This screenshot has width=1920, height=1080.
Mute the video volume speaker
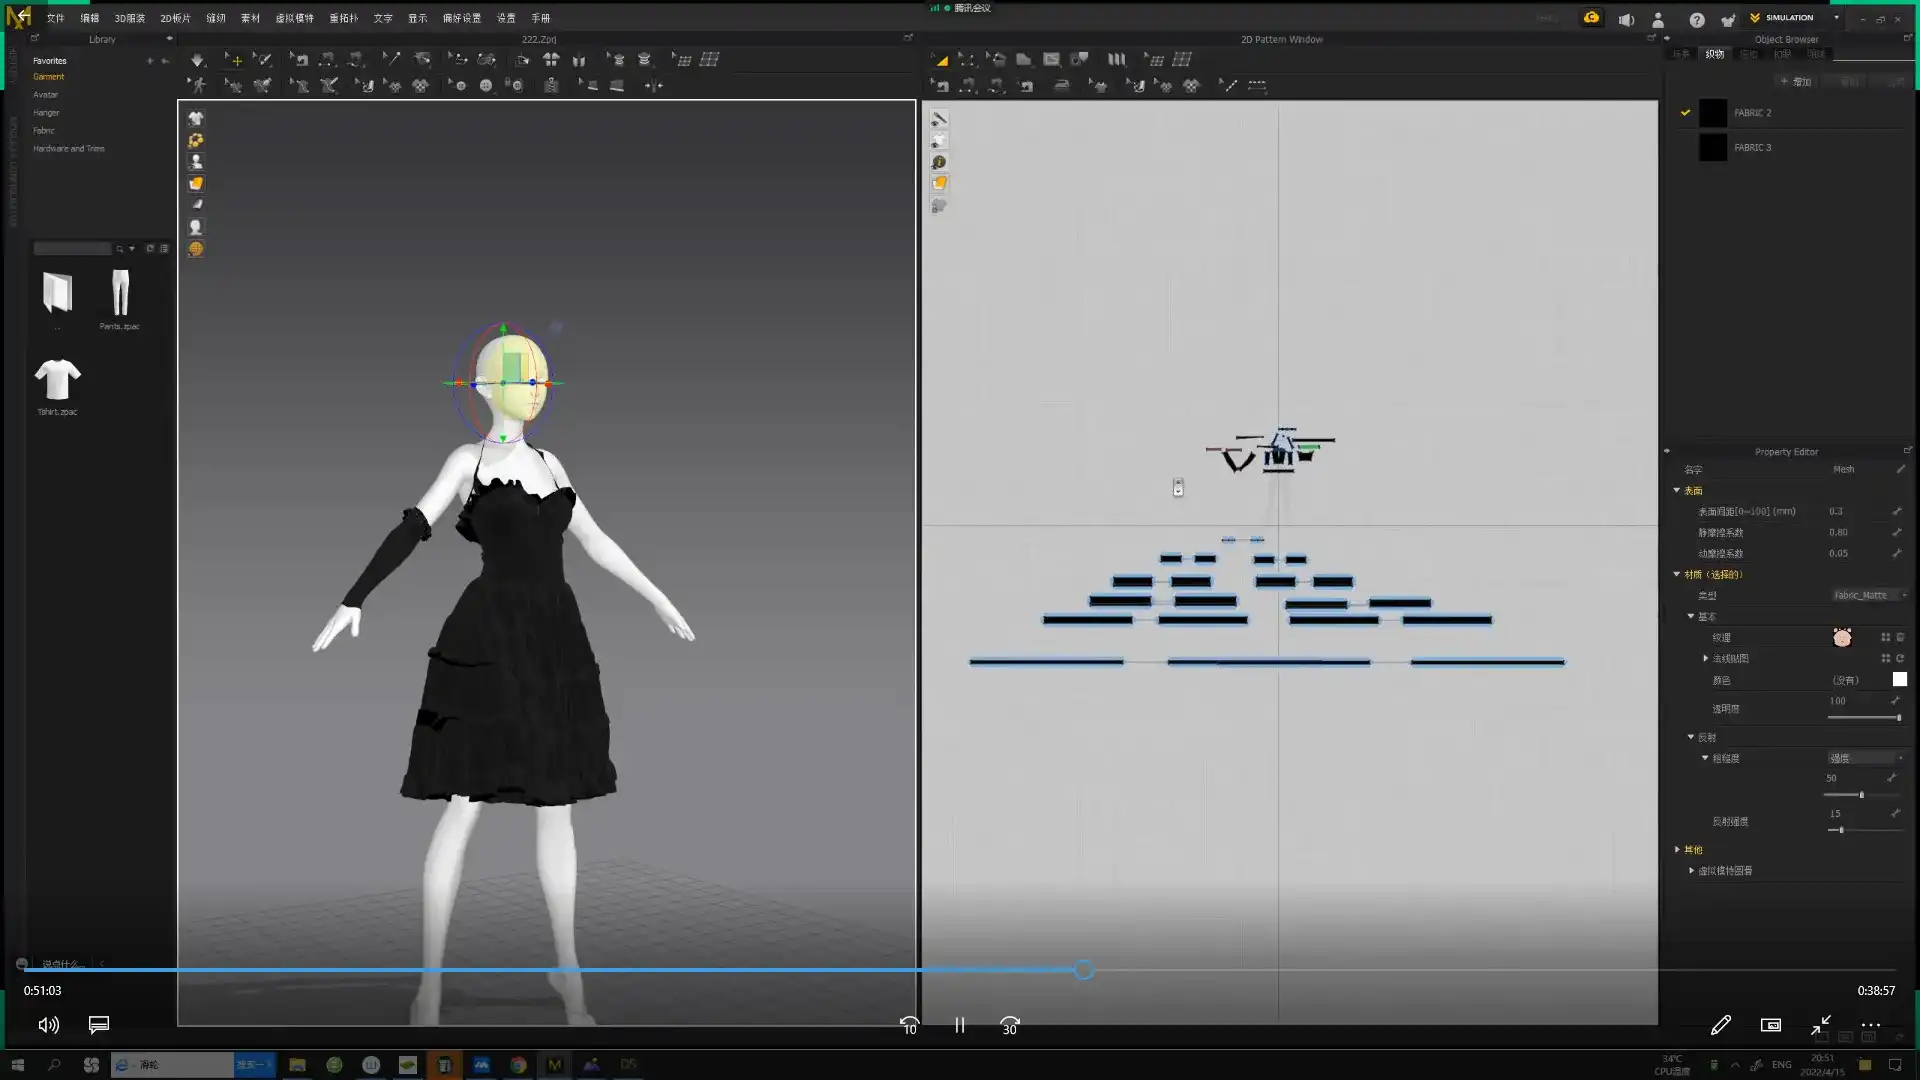[48, 1025]
